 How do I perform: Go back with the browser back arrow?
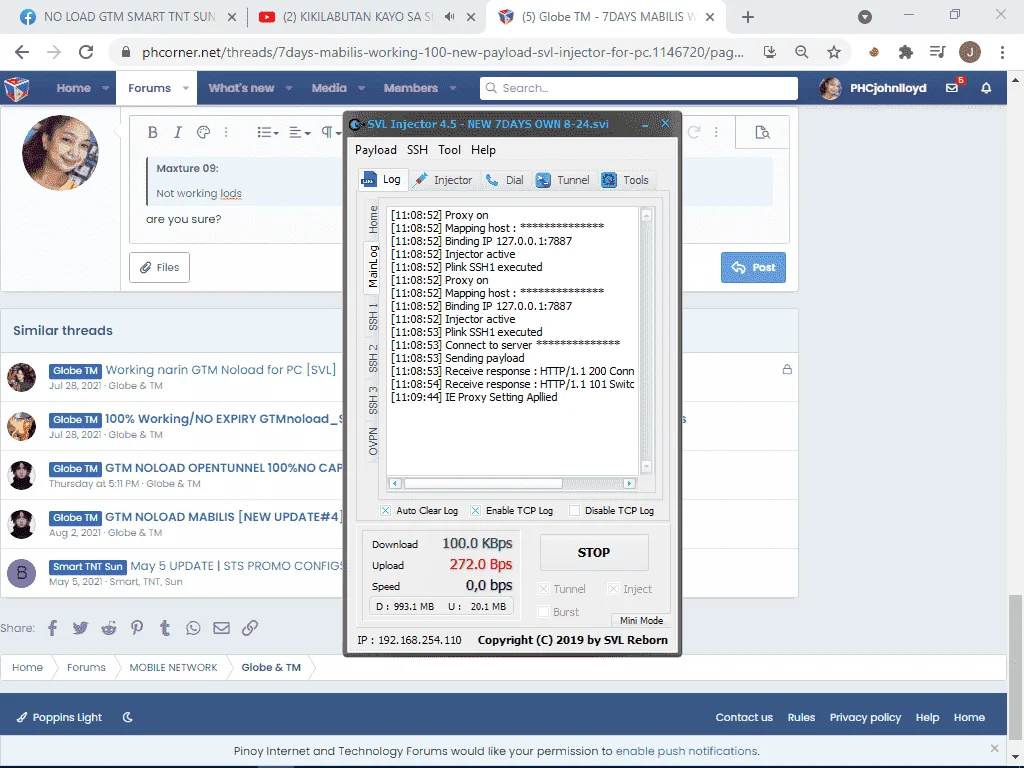pyautogui.click(x=22, y=52)
